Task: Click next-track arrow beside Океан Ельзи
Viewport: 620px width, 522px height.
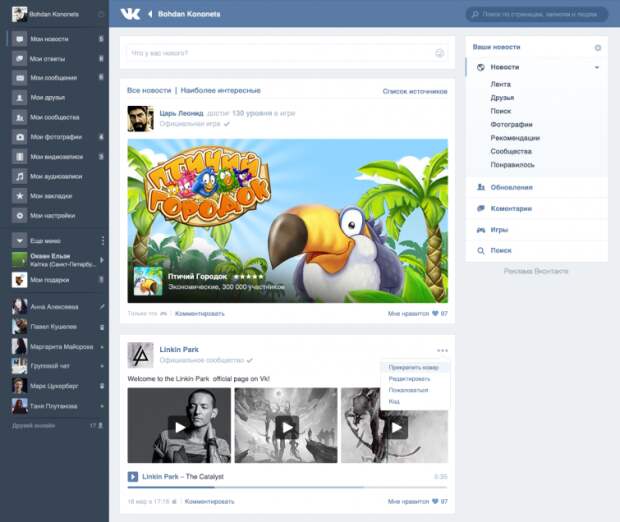Action: pos(102,260)
